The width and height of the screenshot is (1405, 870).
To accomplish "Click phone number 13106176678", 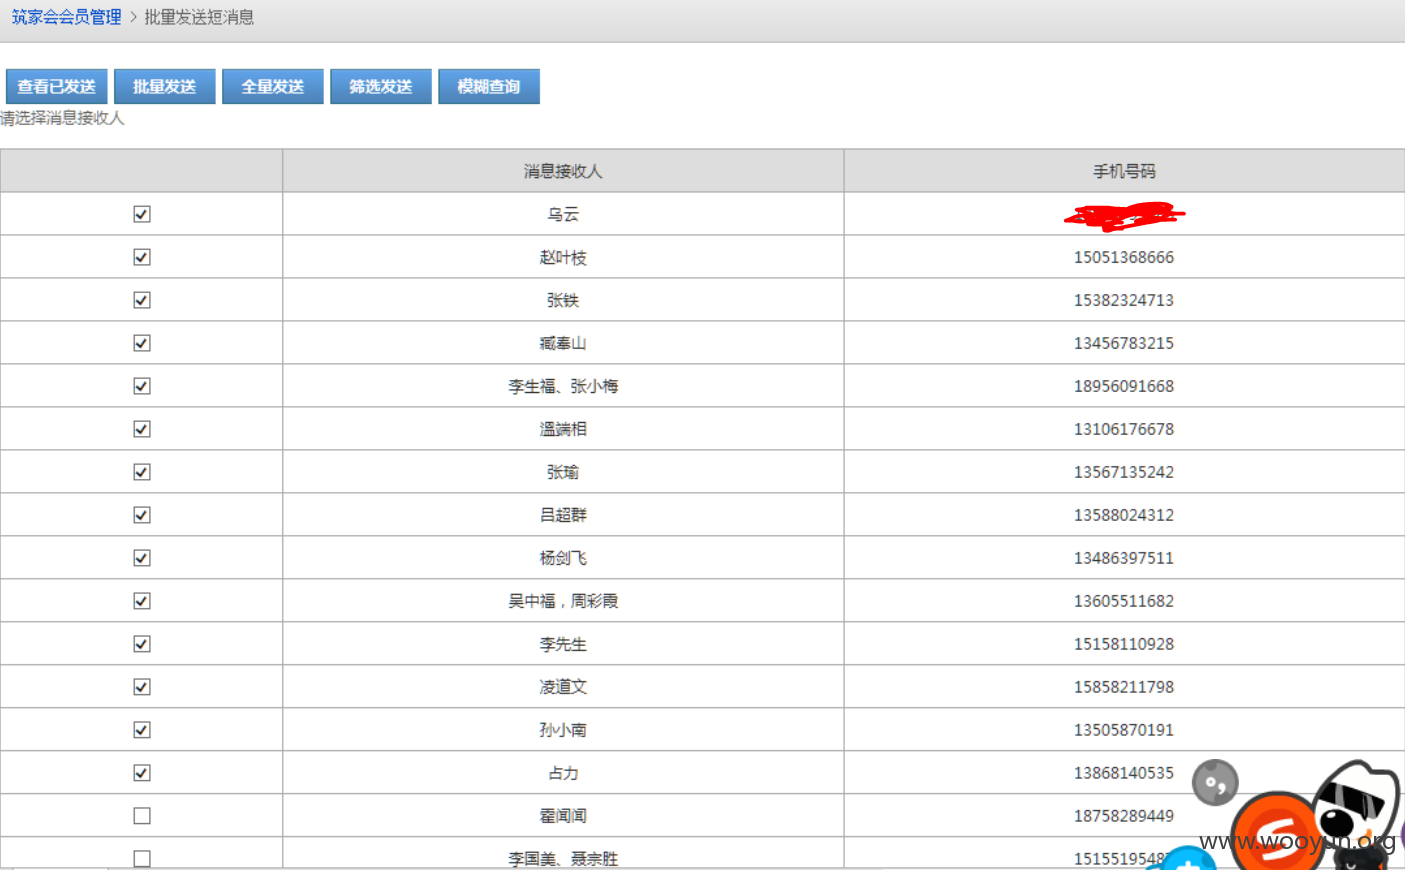I will [1124, 429].
